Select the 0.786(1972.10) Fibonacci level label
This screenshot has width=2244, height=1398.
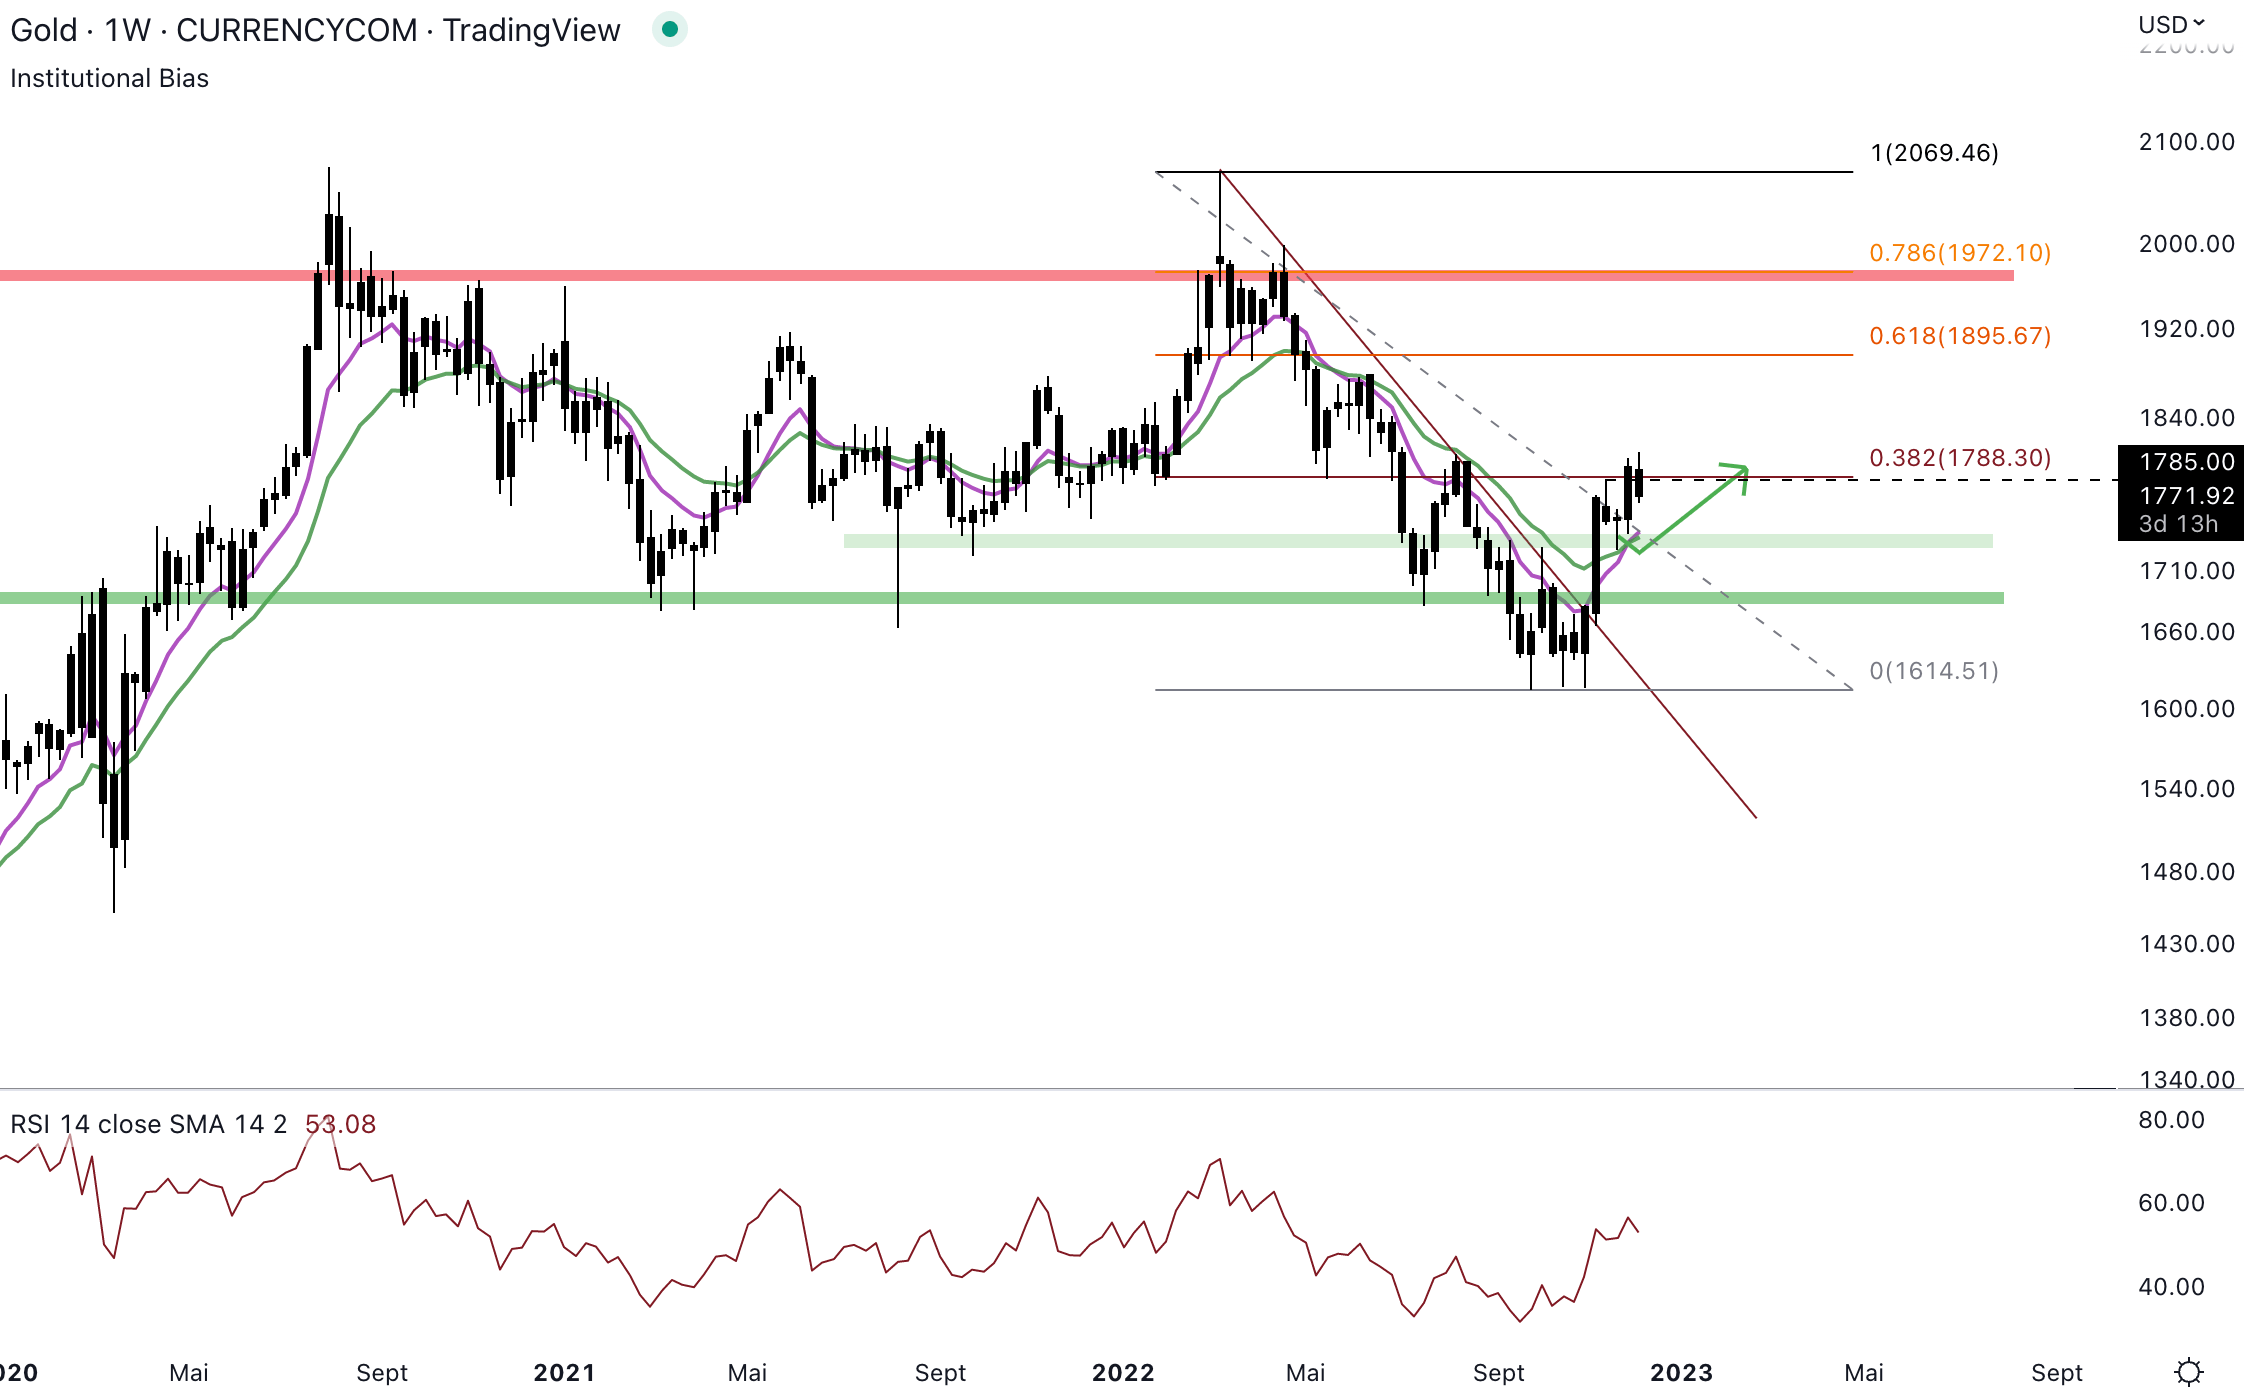coord(1960,253)
